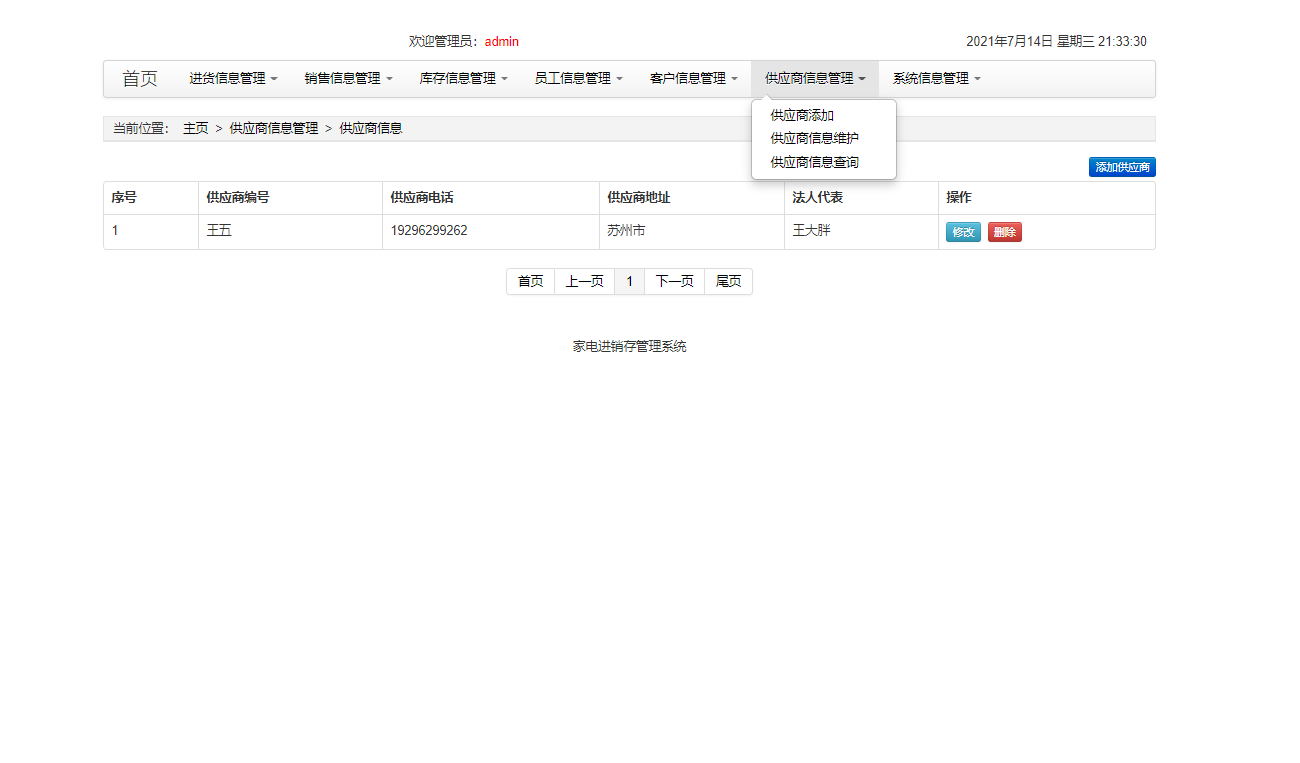Expand the 库存信息管理 menu

[462, 78]
